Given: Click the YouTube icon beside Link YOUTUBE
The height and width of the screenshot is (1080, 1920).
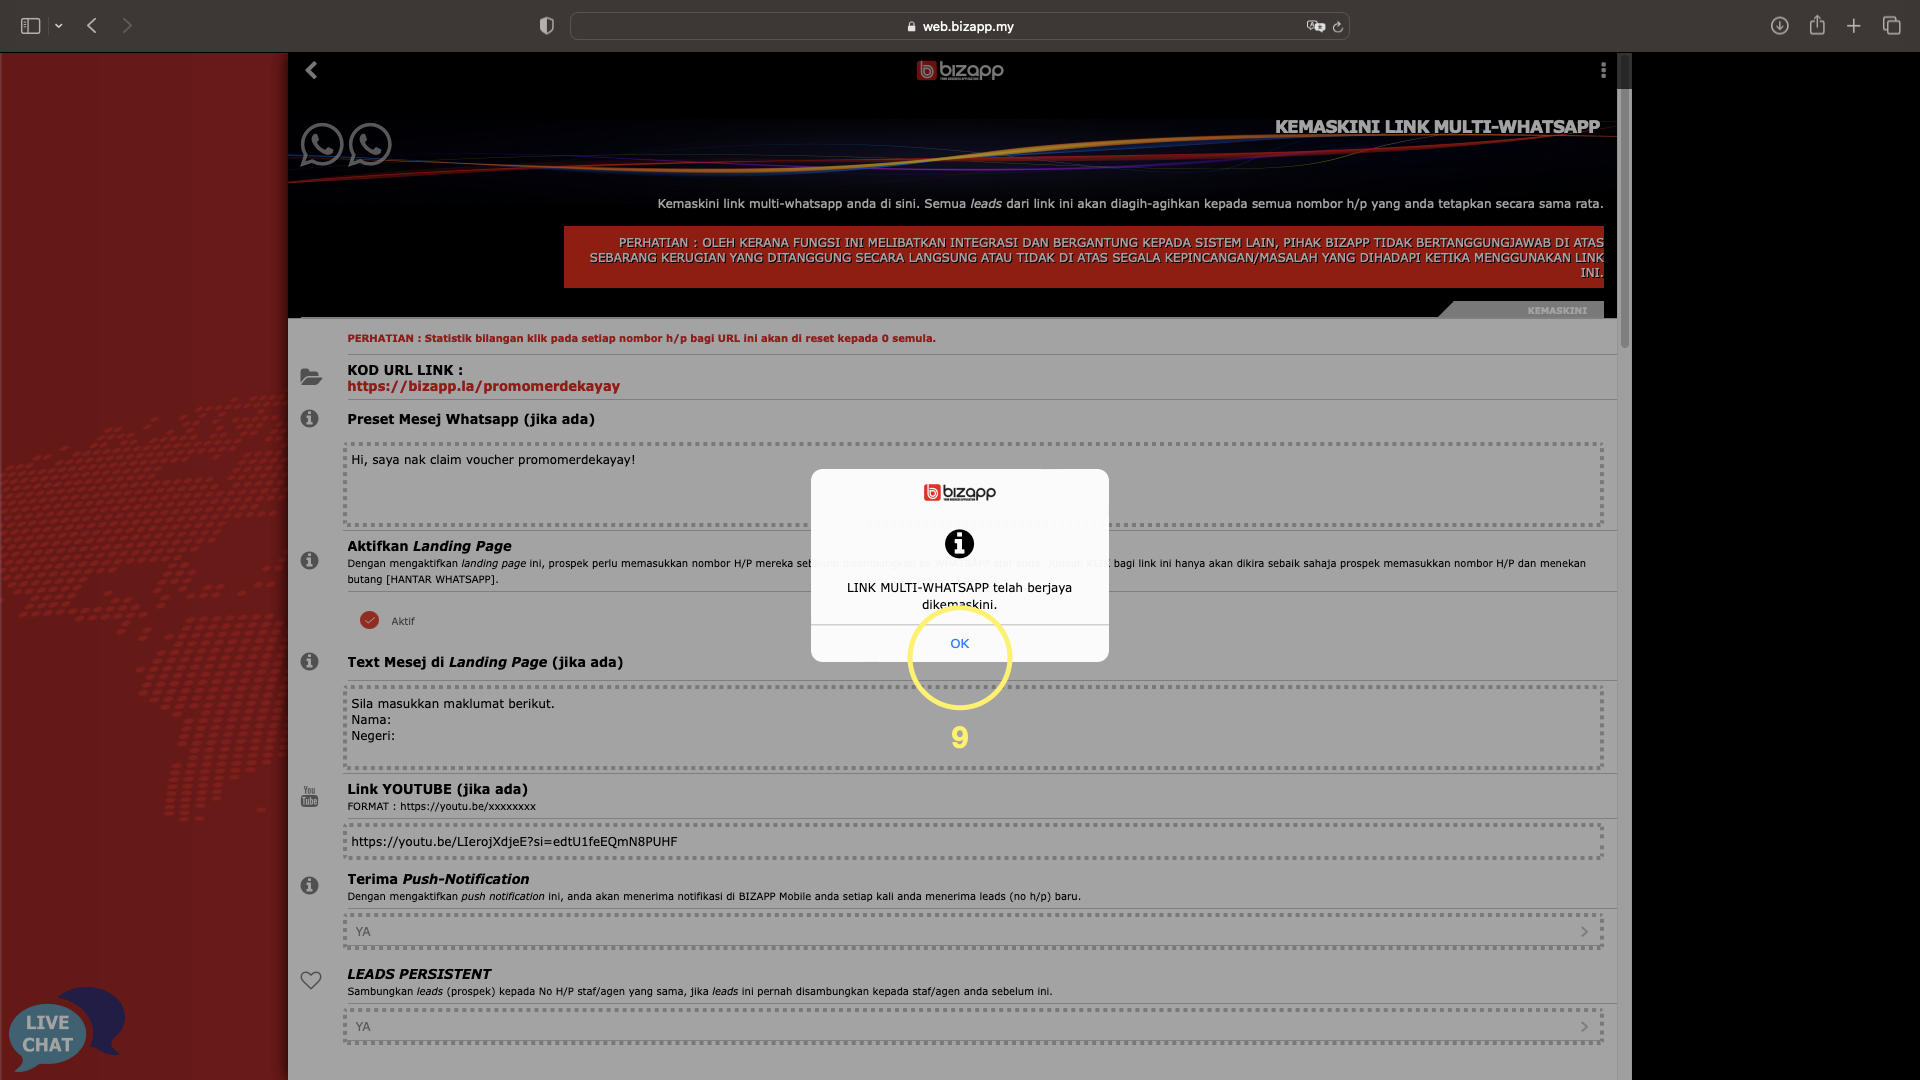Looking at the screenshot, I should pyautogui.click(x=310, y=796).
